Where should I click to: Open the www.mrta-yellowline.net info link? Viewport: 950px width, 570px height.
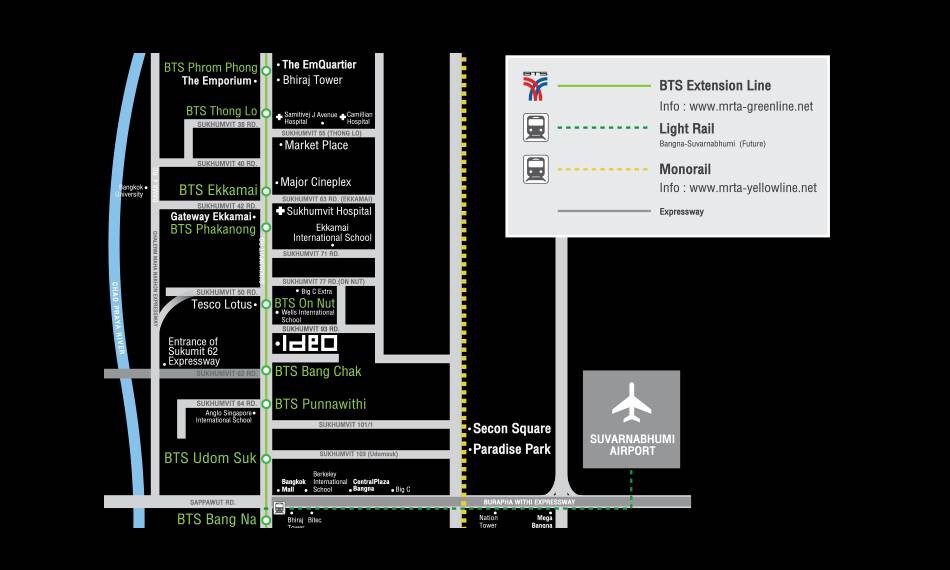pos(752,188)
